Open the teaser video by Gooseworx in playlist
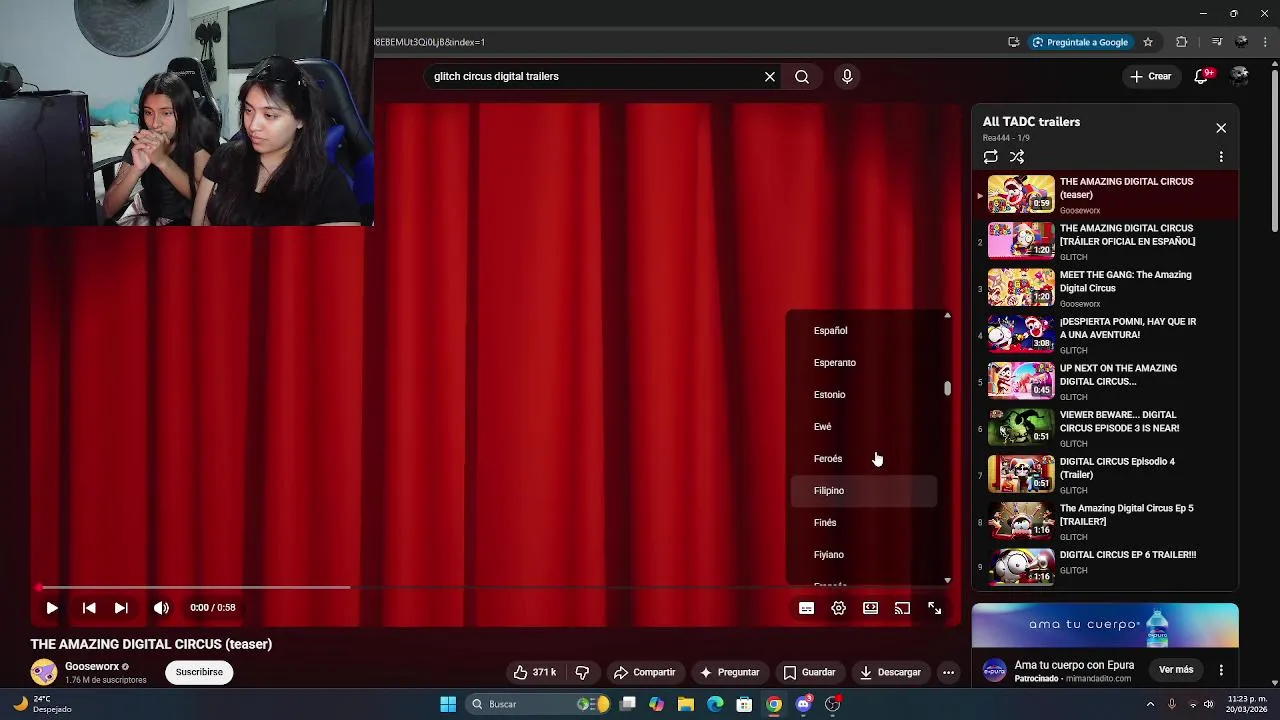 (x=1105, y=195)
